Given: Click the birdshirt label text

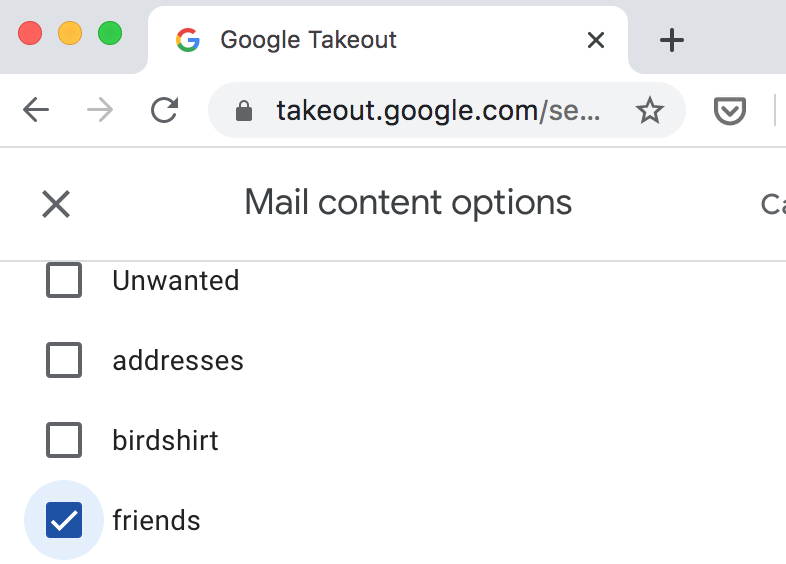Looking at the screenshot, I should point(165,440).
